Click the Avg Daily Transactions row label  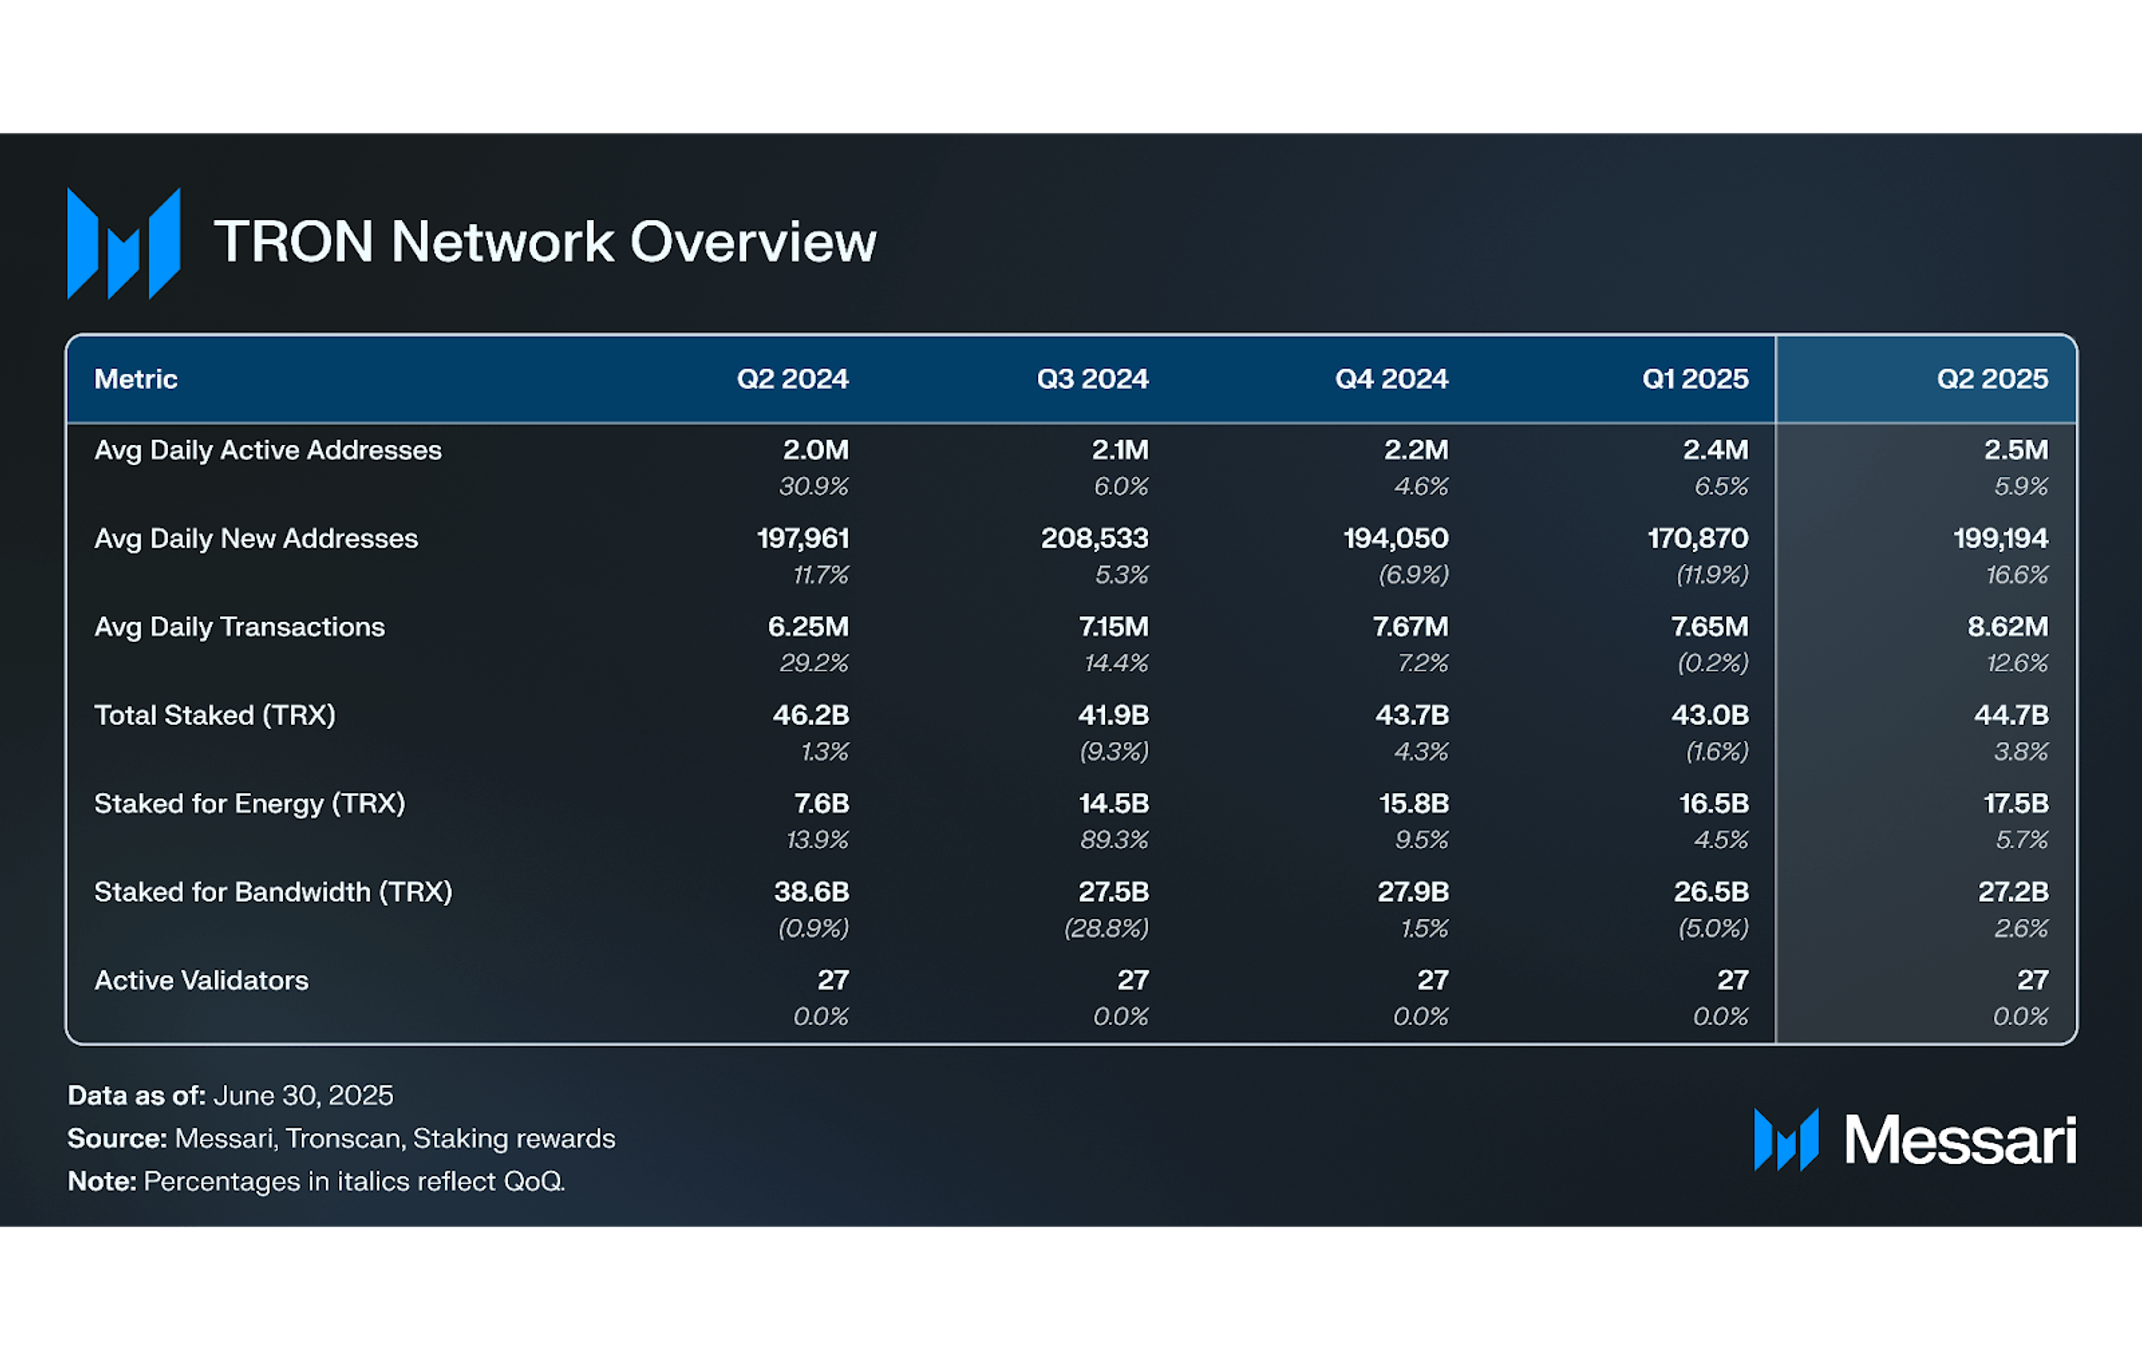(x=239, y=627)
